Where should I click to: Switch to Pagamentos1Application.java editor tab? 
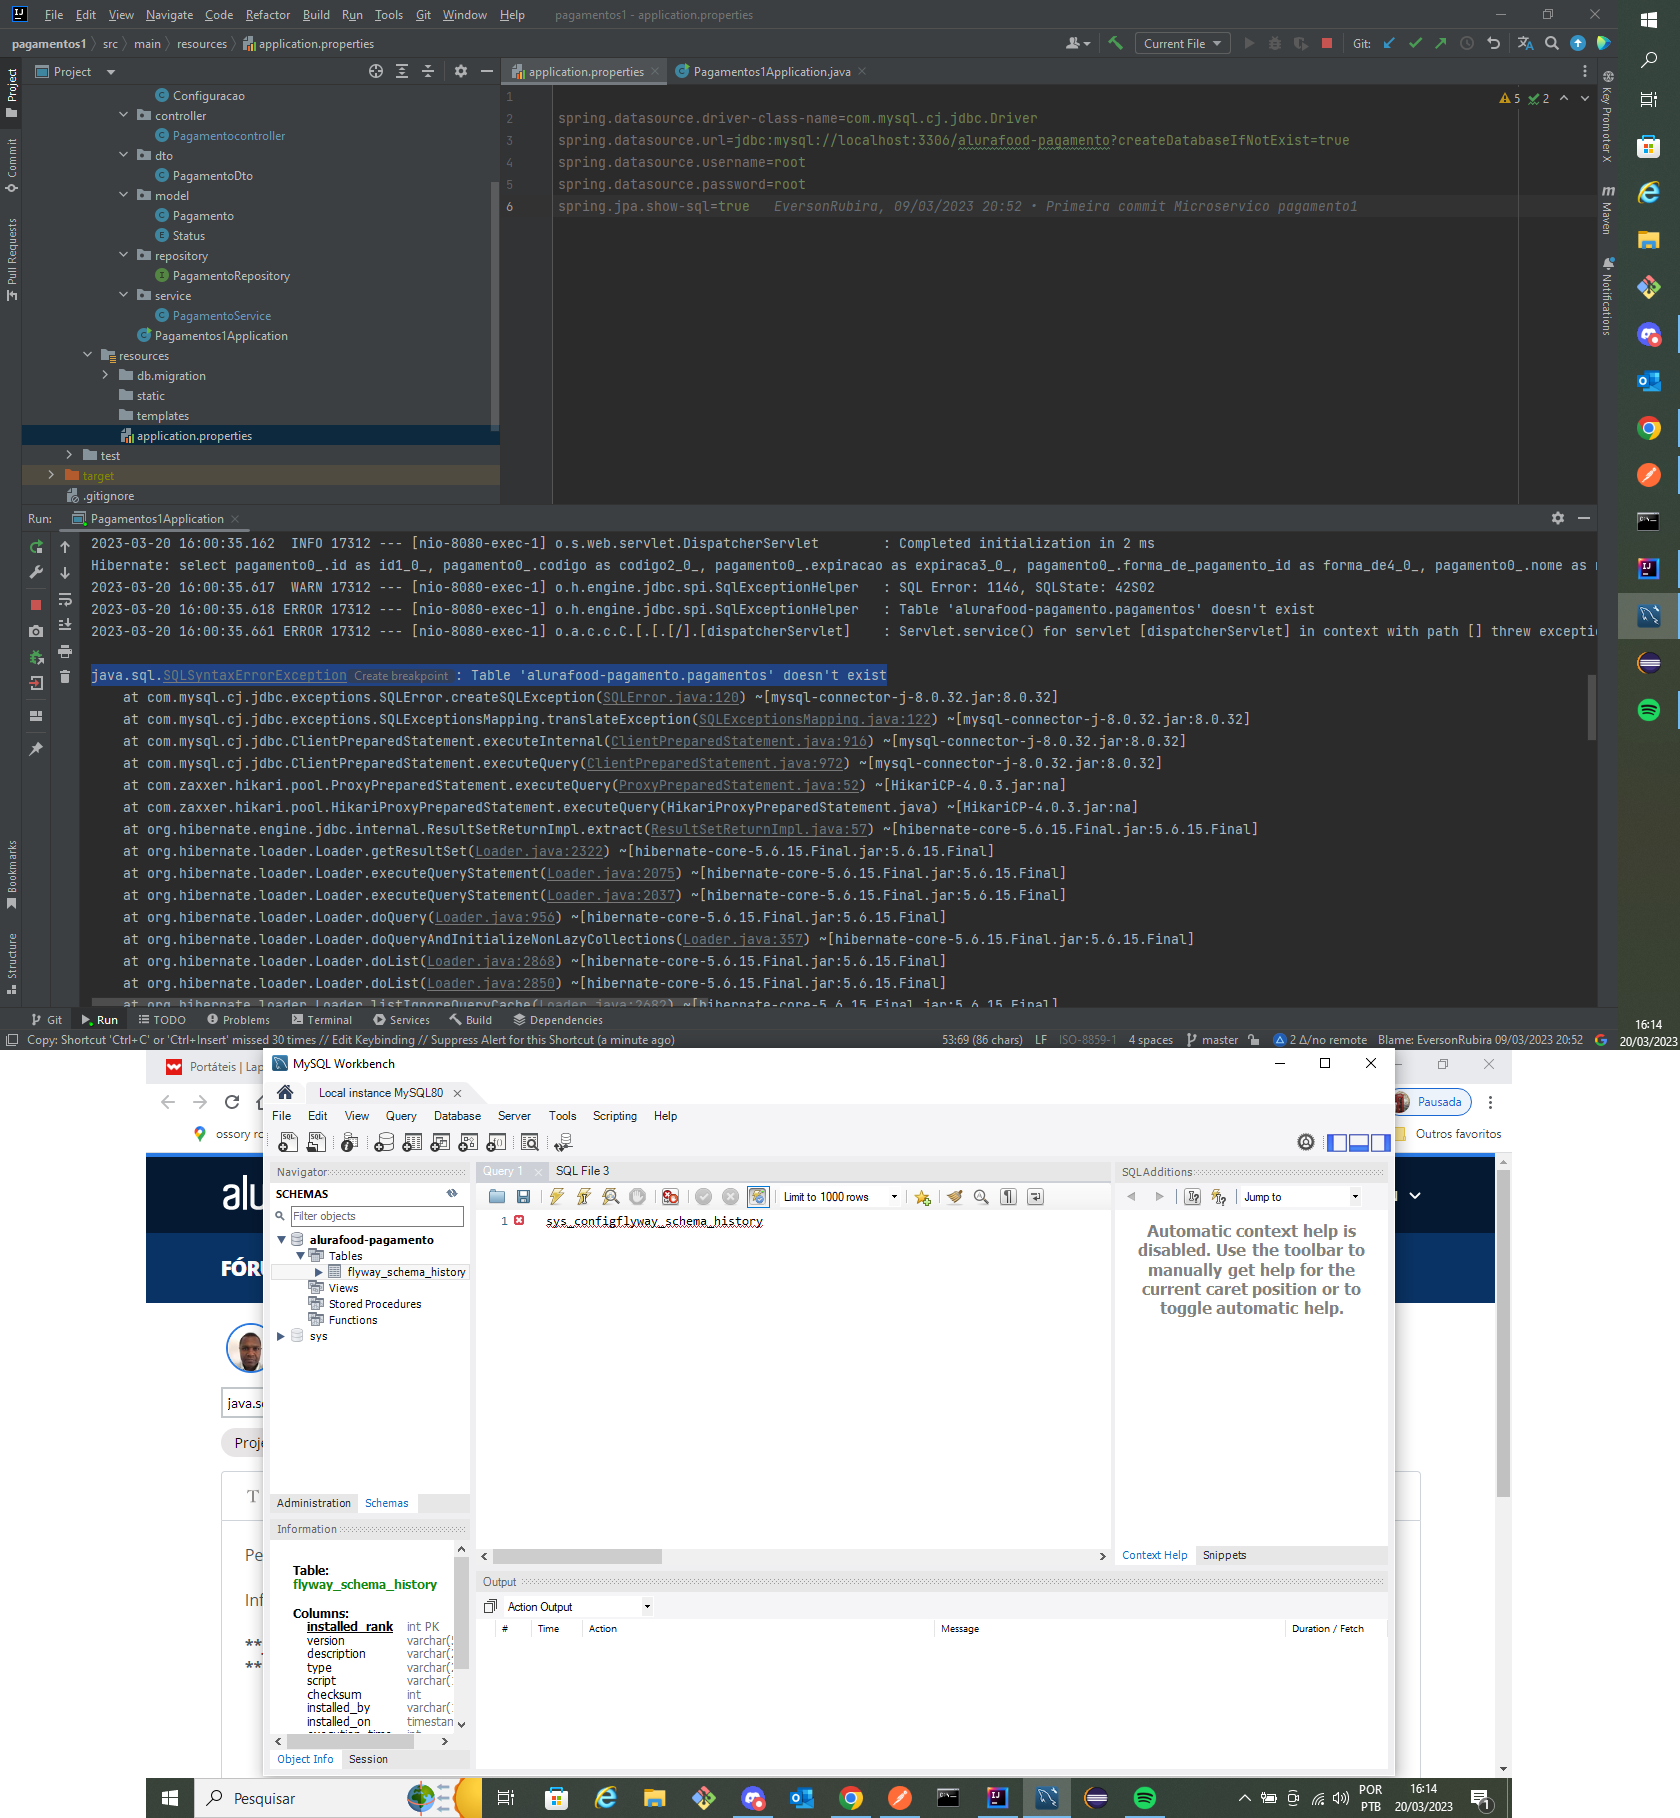771,72
